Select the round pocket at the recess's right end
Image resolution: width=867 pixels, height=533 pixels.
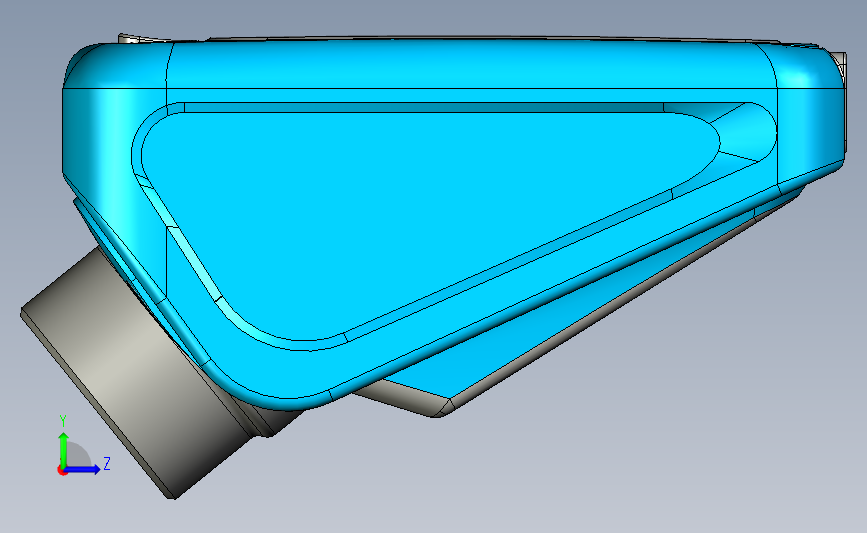click(x=748, y=132)
